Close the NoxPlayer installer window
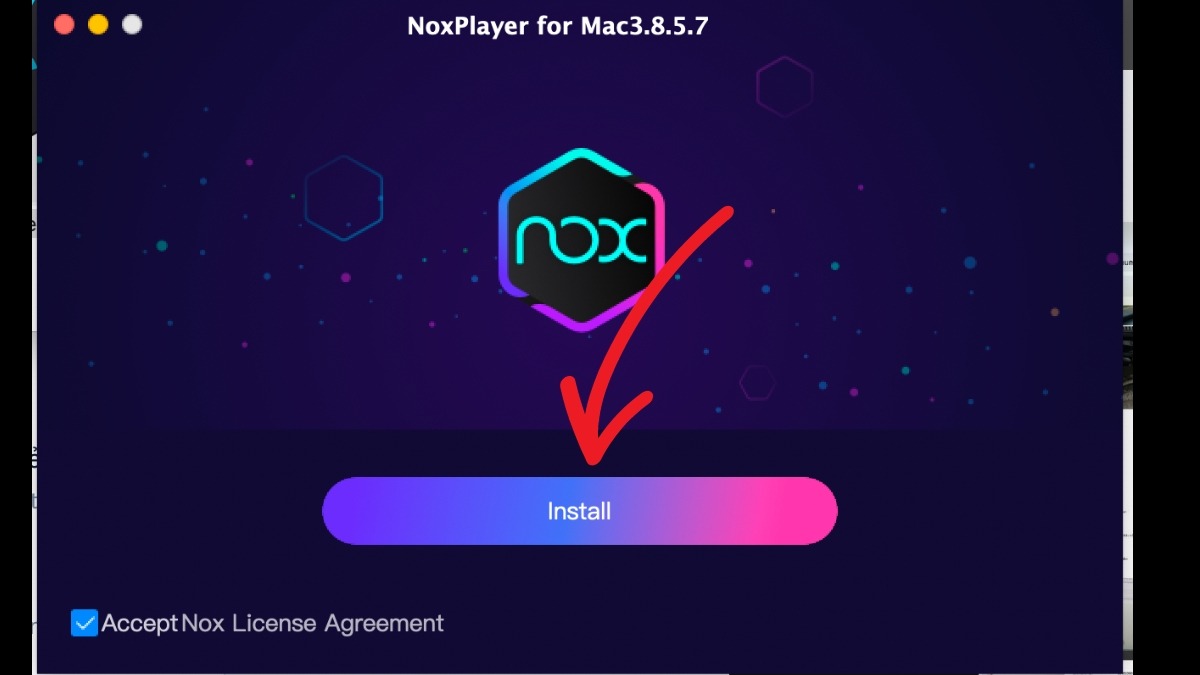Viewport: 1200px width, 675px height. [x=64, y=25]
